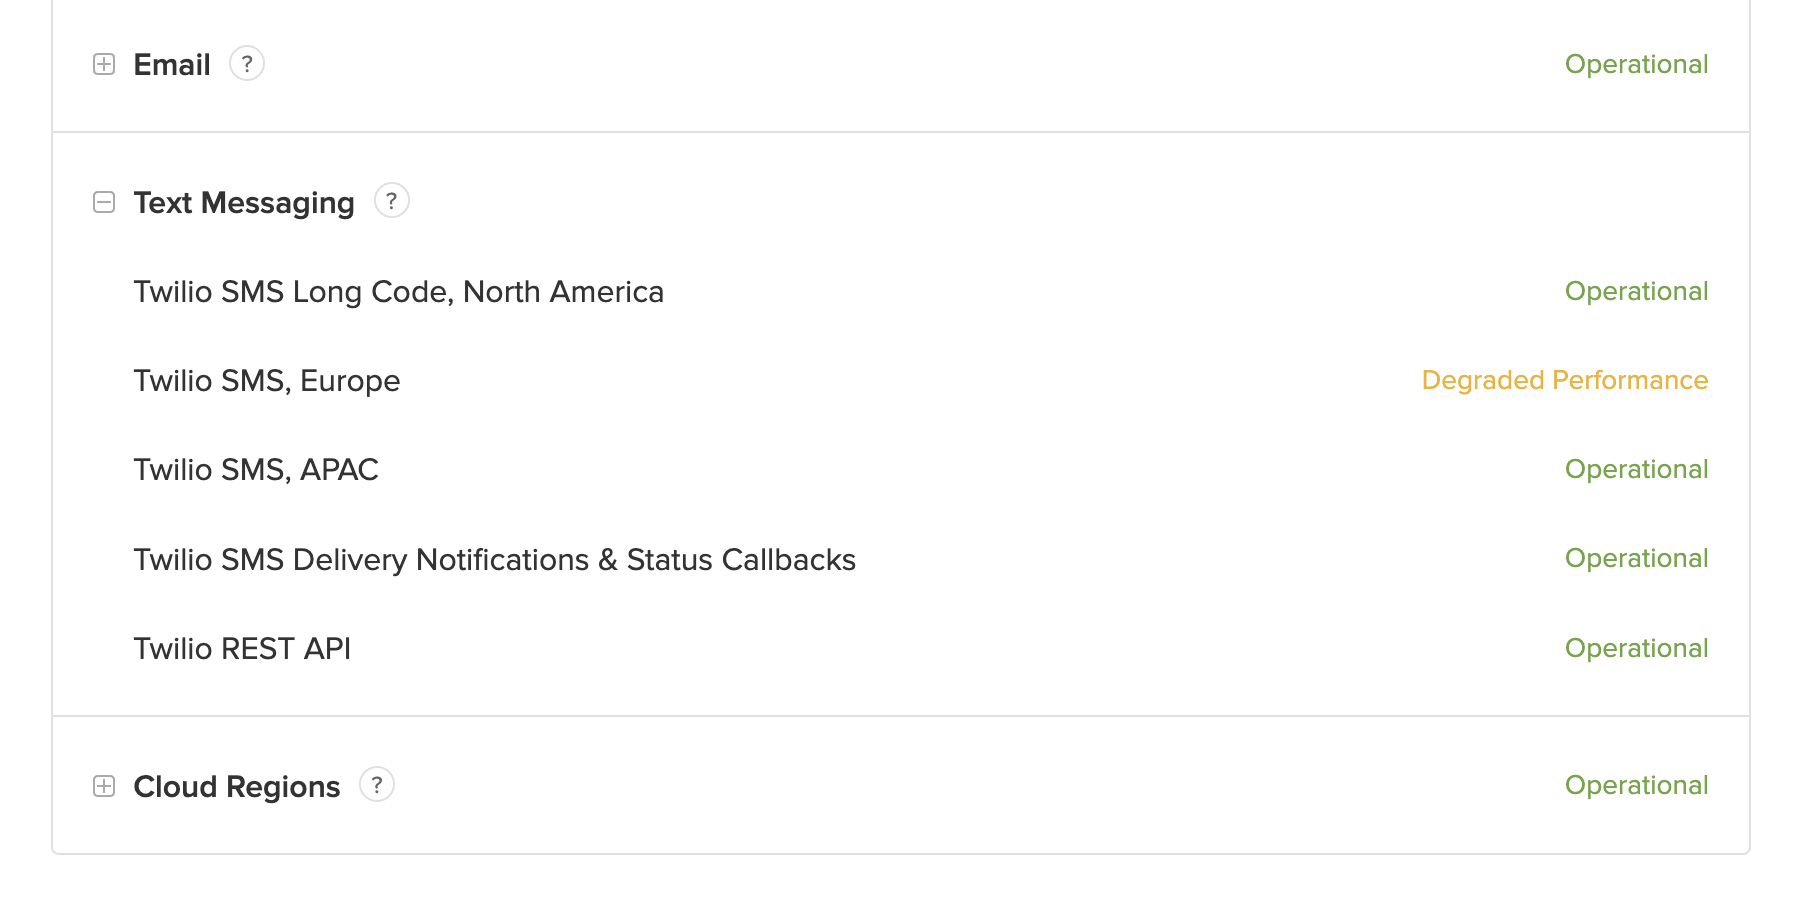Viewport: 1820px width, 922px height.
Task: Click Operational status for Twilio SMS, APAC
Action: tap(1636, 469)
